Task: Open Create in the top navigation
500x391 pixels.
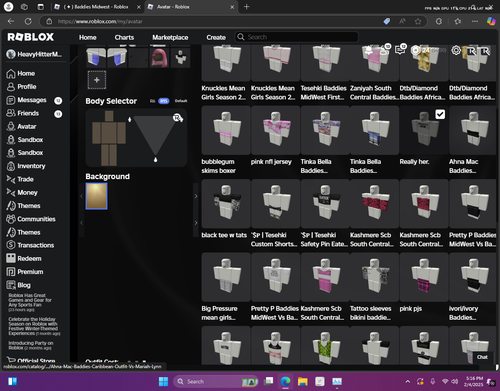Action: pyautogui.click(x=216, y=37)
